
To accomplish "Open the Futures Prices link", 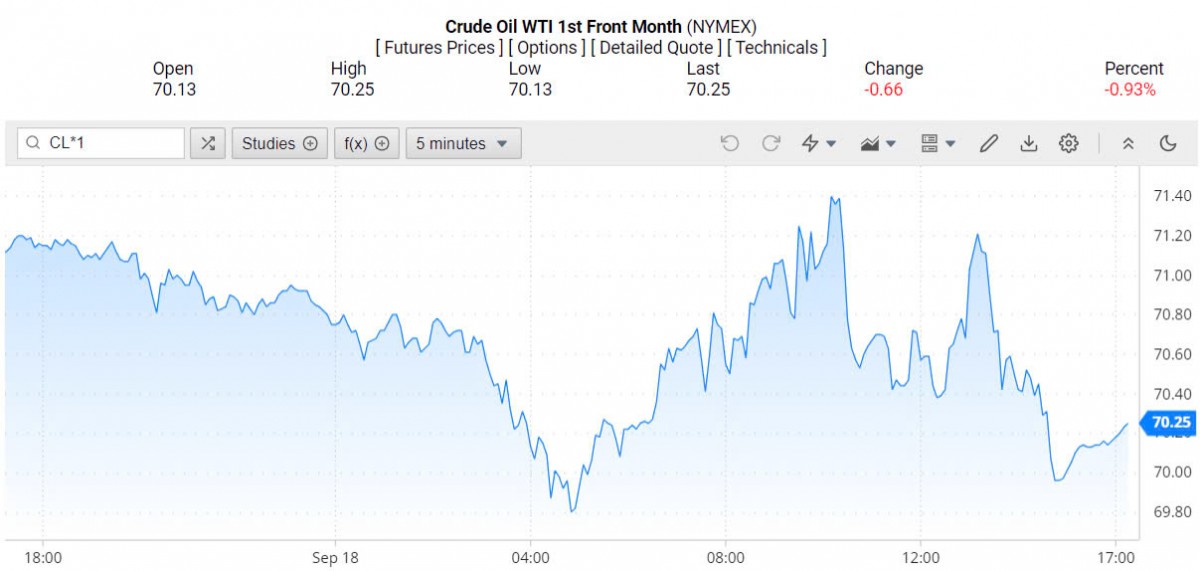I will coord(439,47).
